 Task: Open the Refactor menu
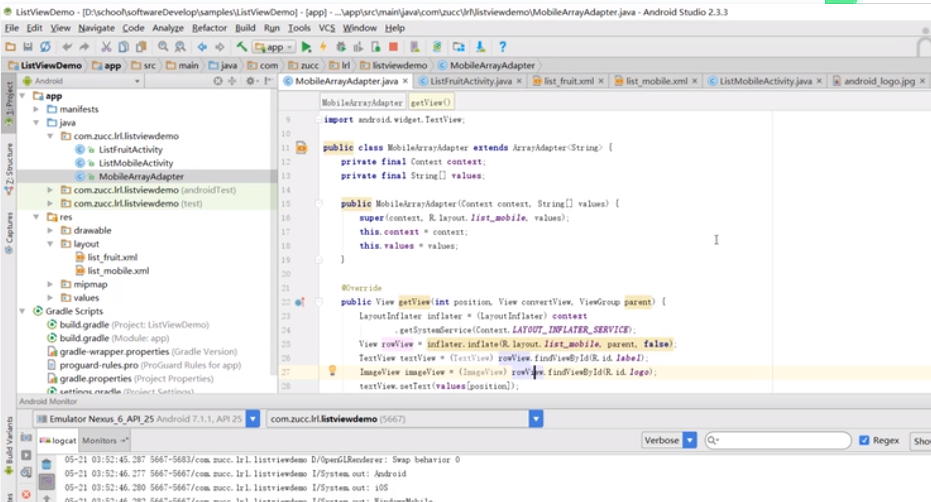(209, 28)
